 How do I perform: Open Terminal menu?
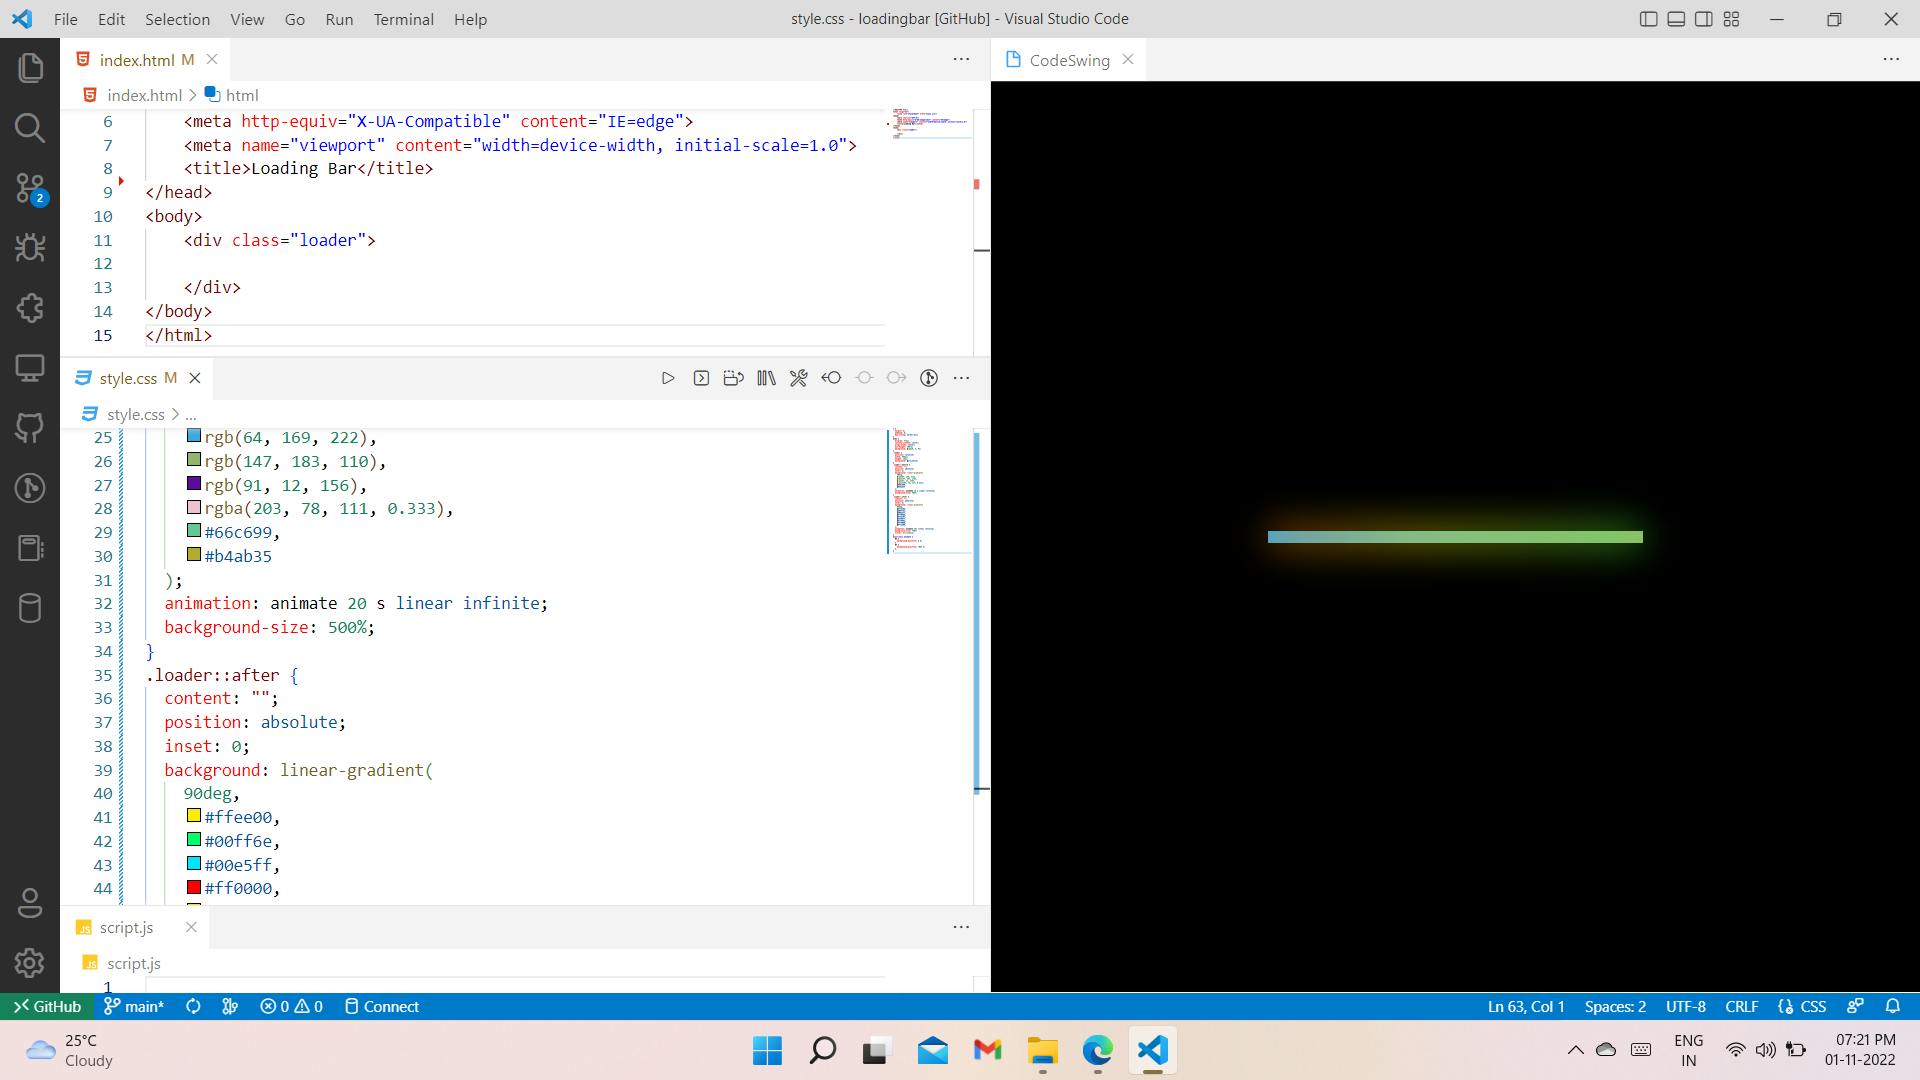pyautogui.click(x=403, y=19)
